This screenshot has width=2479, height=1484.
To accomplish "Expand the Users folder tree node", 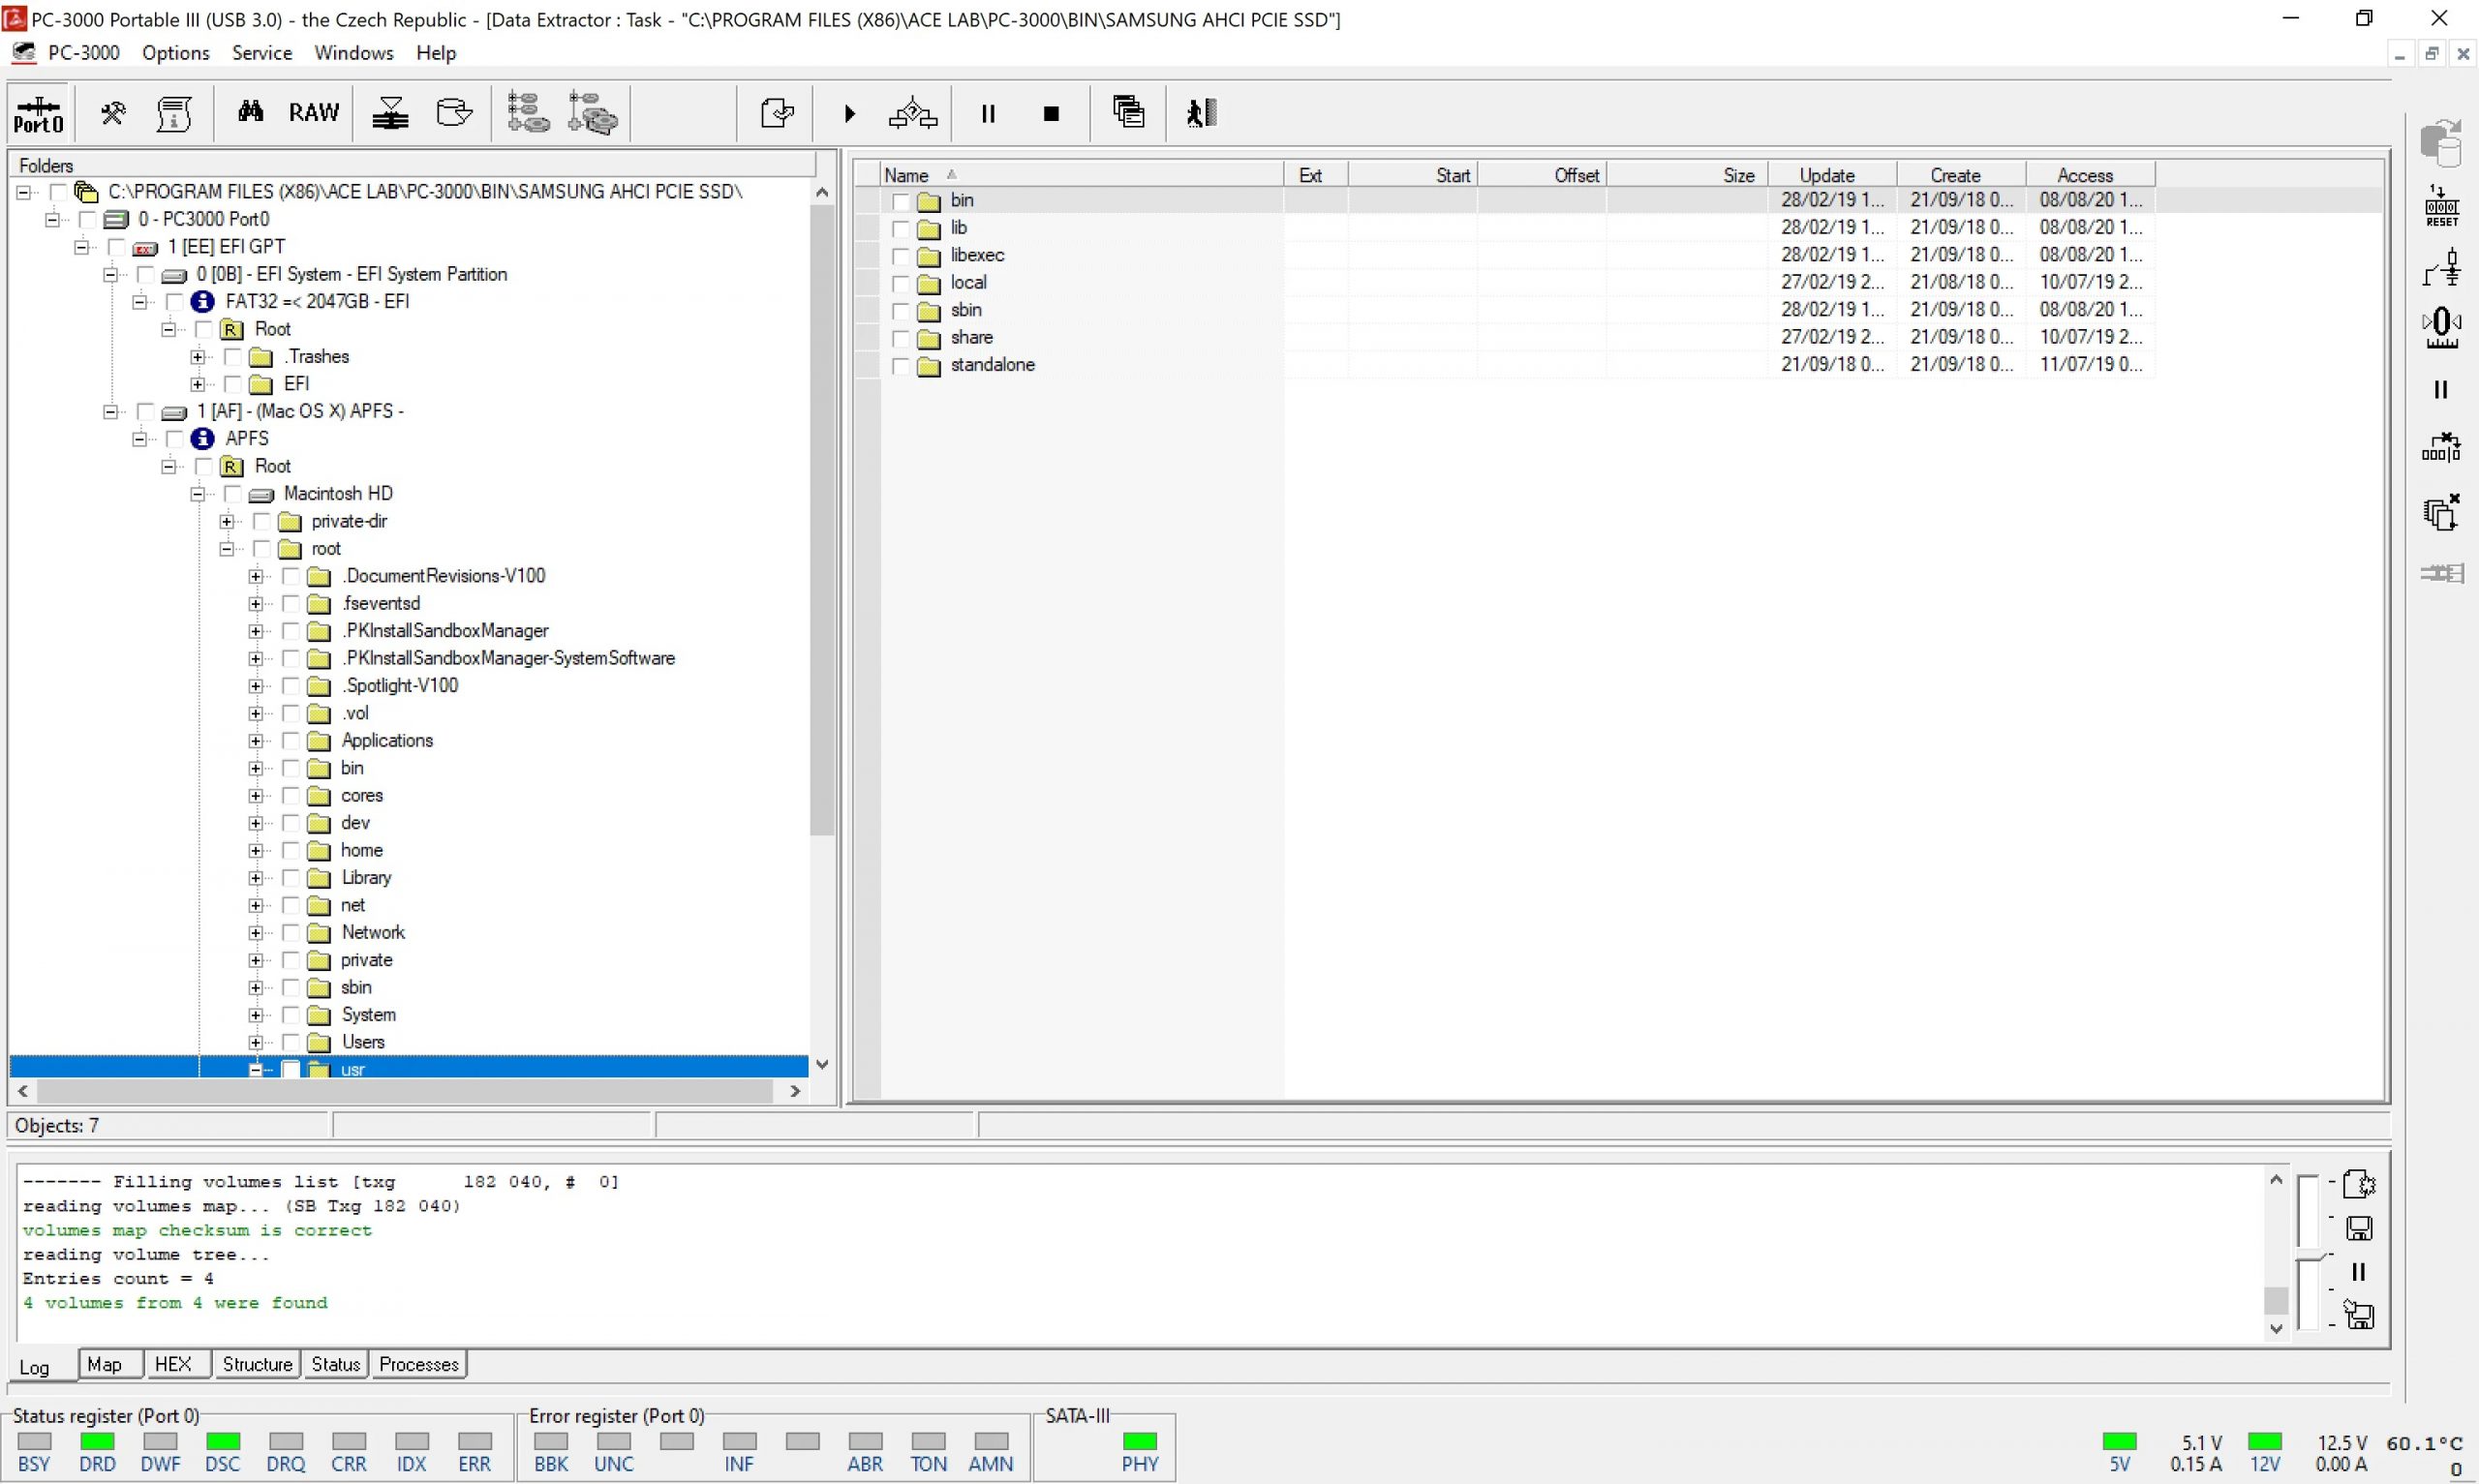I will click(x=256, y=1043).
